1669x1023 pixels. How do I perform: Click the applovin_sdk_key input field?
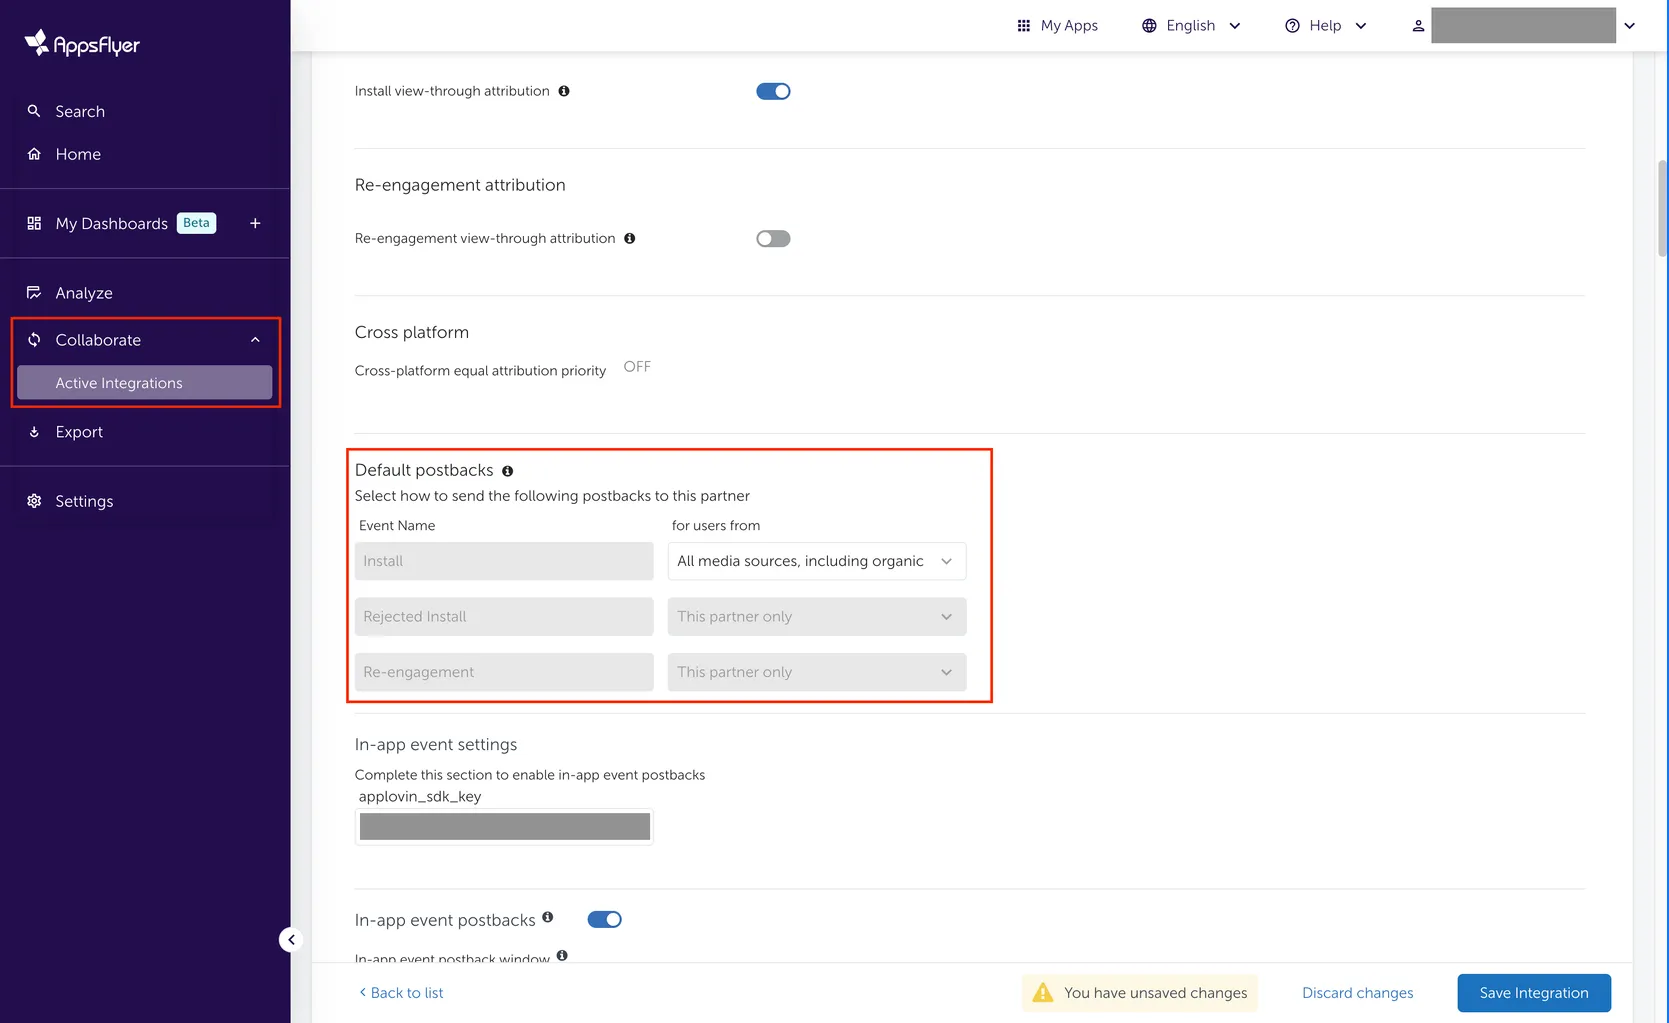(x=503, y=826)
